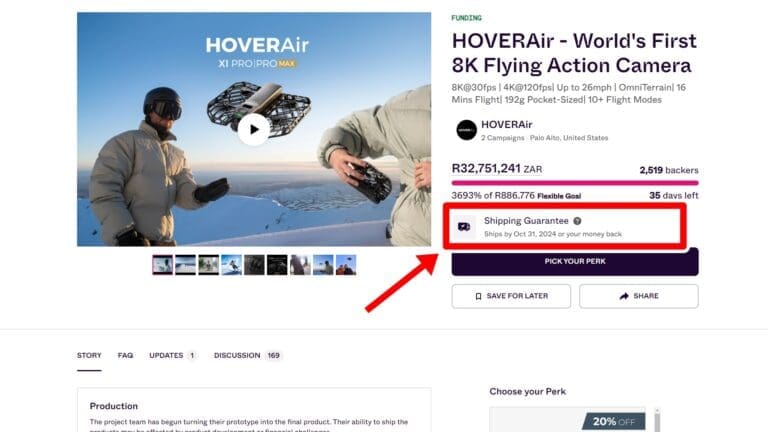The width and height of the screenshot is (768, 432).
Task: Click the perk list scrollbar
Action: [x=657, y=420]
